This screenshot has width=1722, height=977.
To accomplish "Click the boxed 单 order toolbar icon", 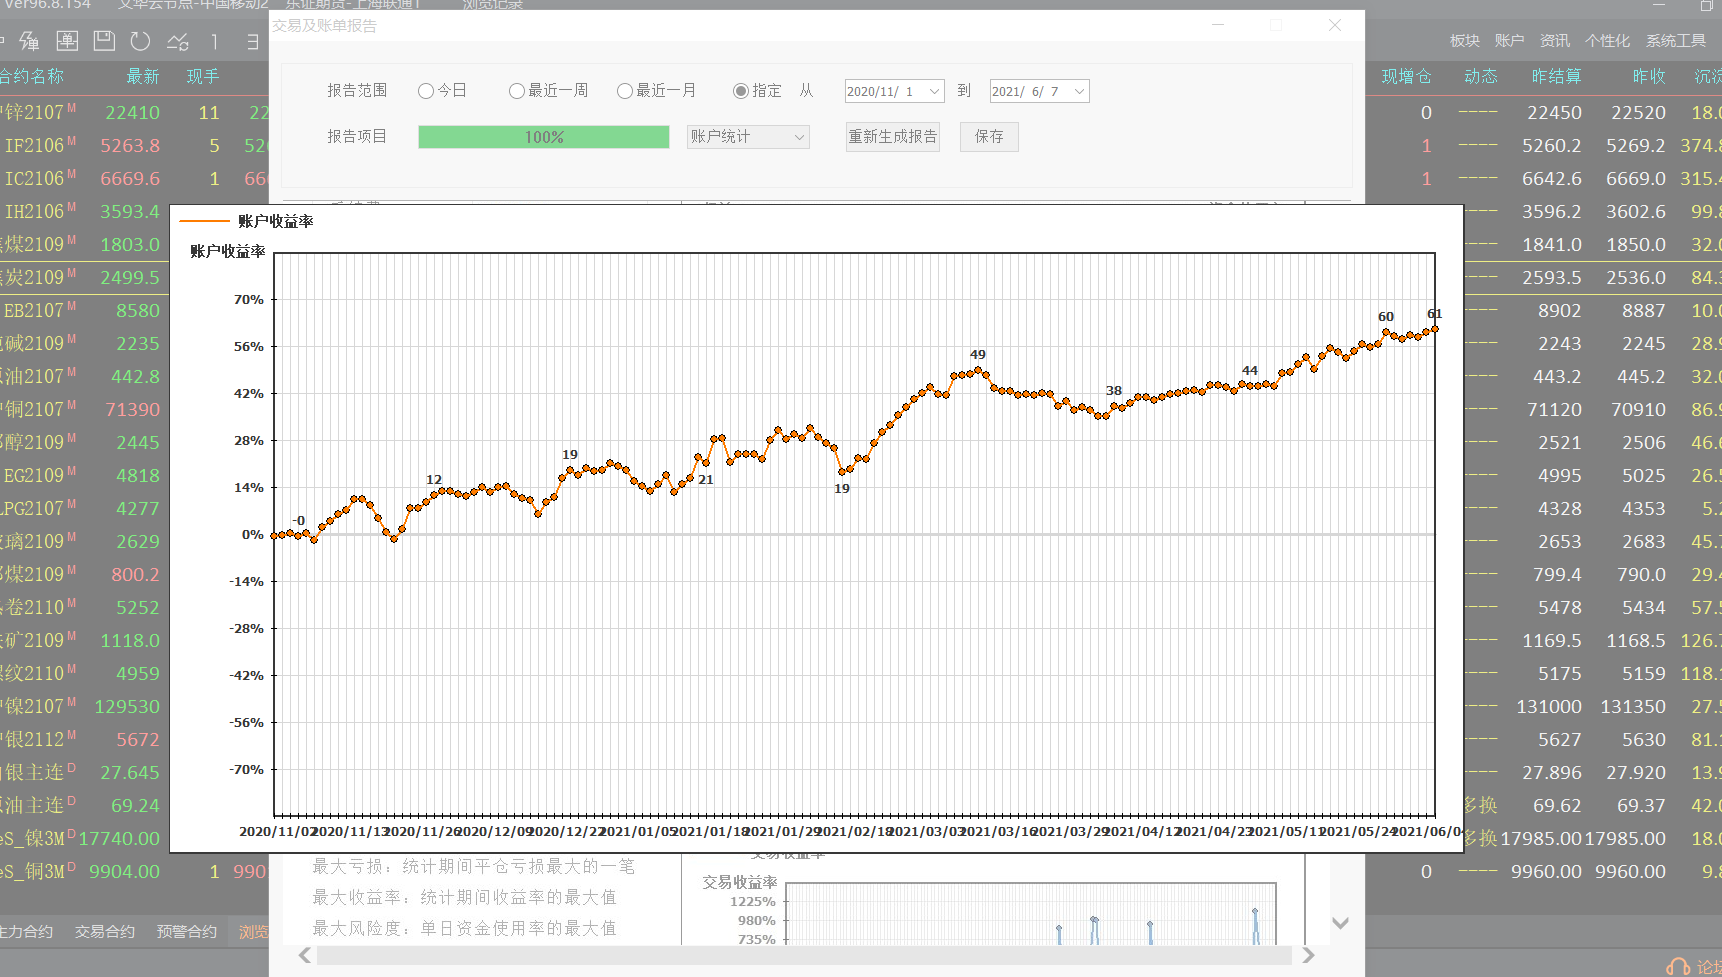I will tap(67, 41).
